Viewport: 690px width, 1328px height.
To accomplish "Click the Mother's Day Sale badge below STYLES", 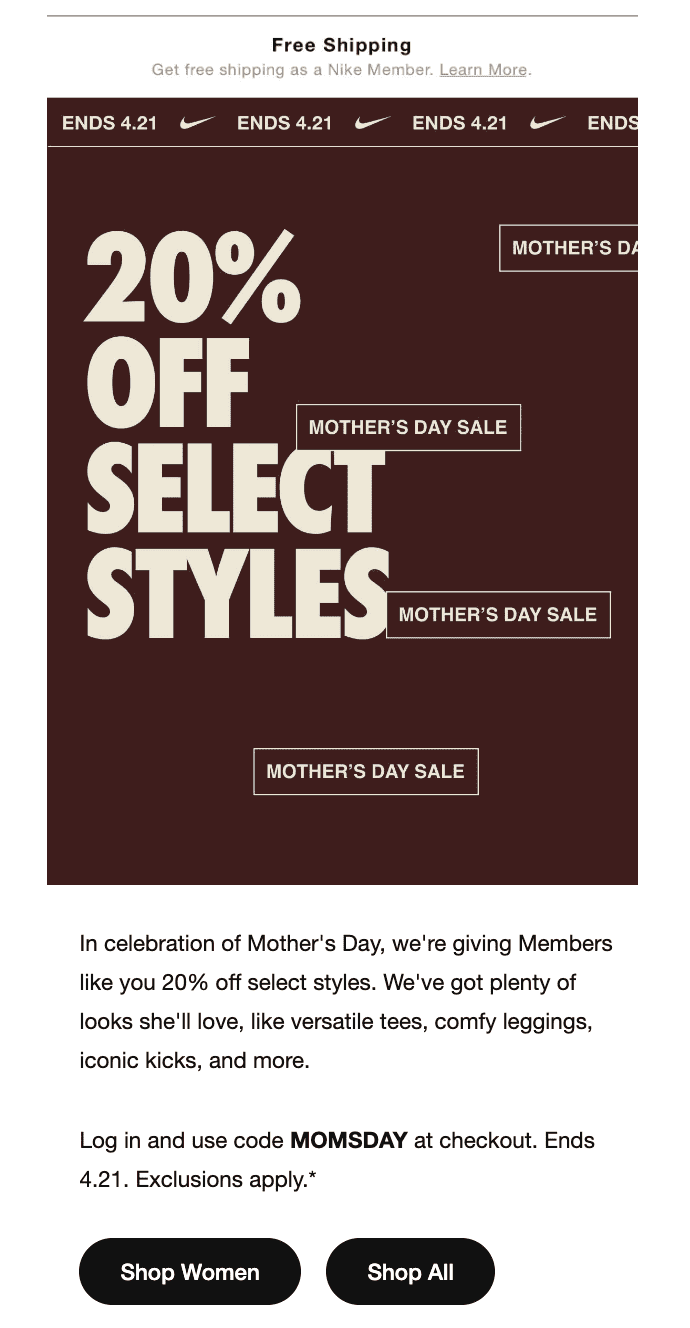I will (497, 614).
